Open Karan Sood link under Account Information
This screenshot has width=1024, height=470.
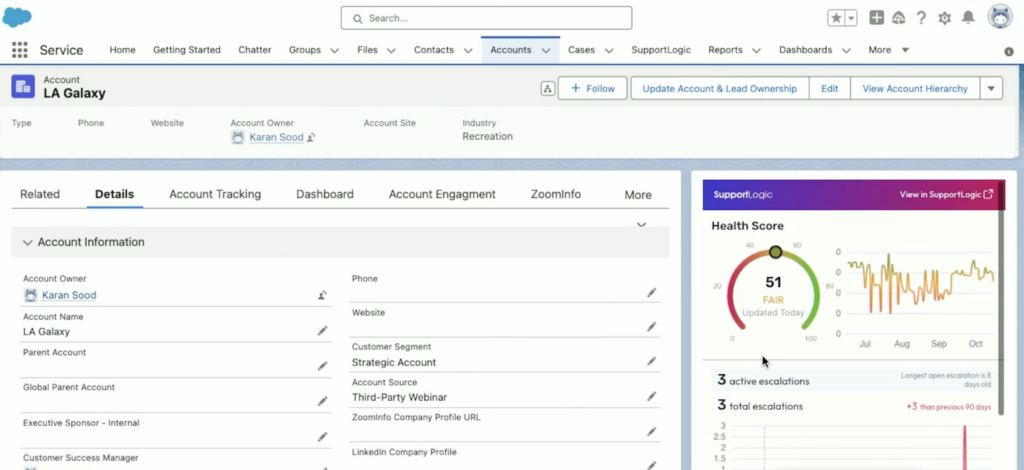69,295
